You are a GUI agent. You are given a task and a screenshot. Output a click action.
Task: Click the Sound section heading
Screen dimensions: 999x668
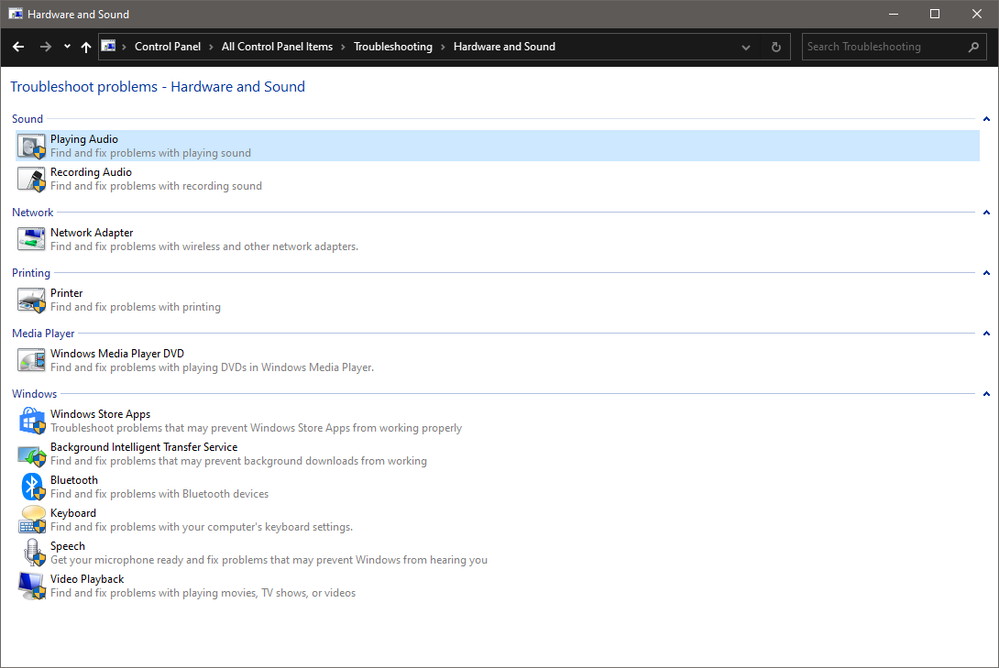(27, 119)
